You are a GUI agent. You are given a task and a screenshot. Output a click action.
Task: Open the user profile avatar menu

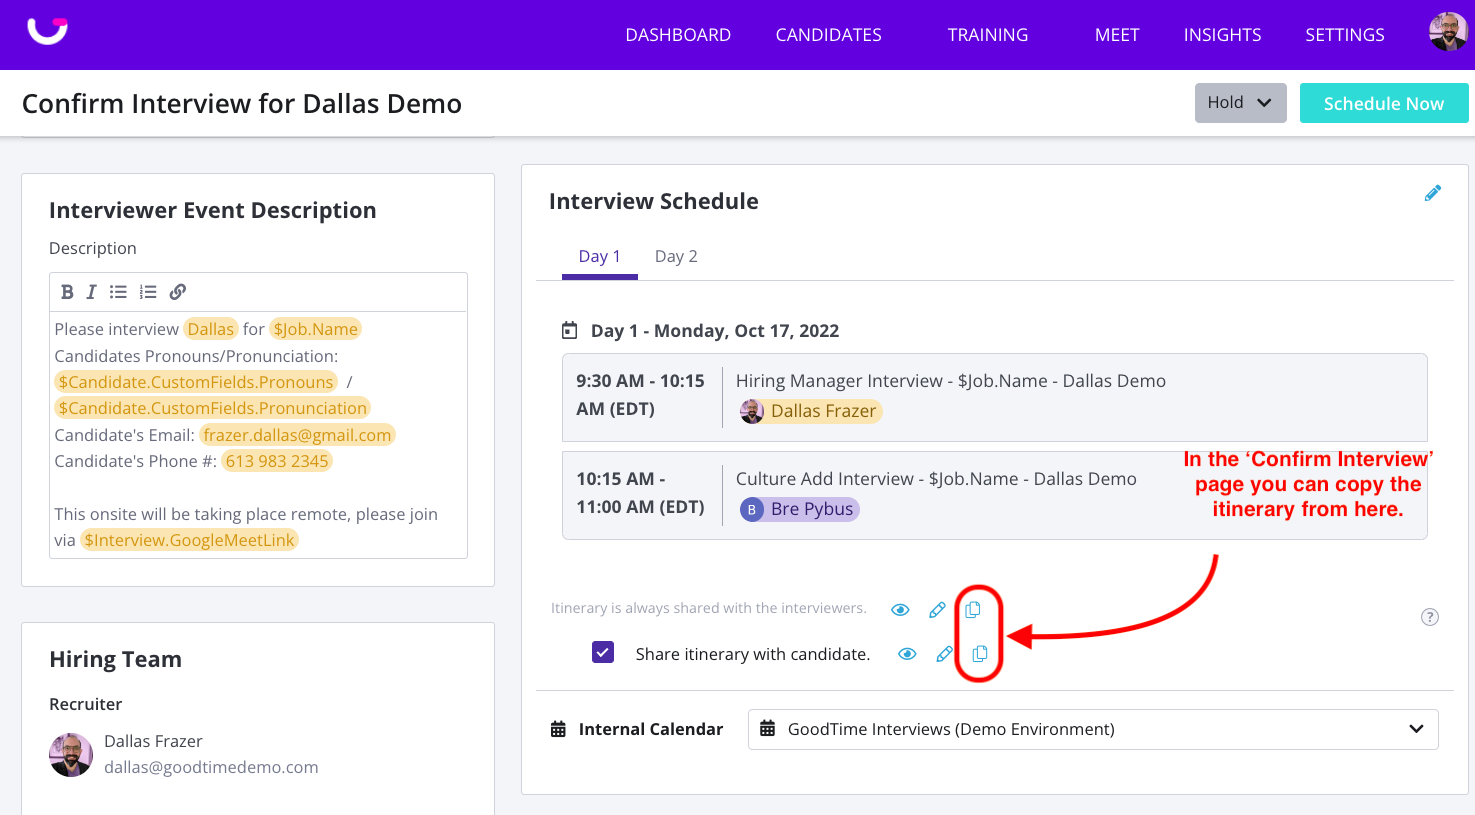pos(1447,32)
